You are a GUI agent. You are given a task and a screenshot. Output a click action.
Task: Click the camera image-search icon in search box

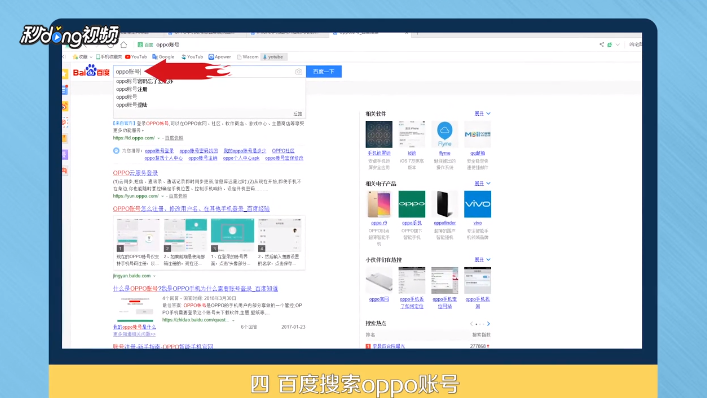(298, 72)
